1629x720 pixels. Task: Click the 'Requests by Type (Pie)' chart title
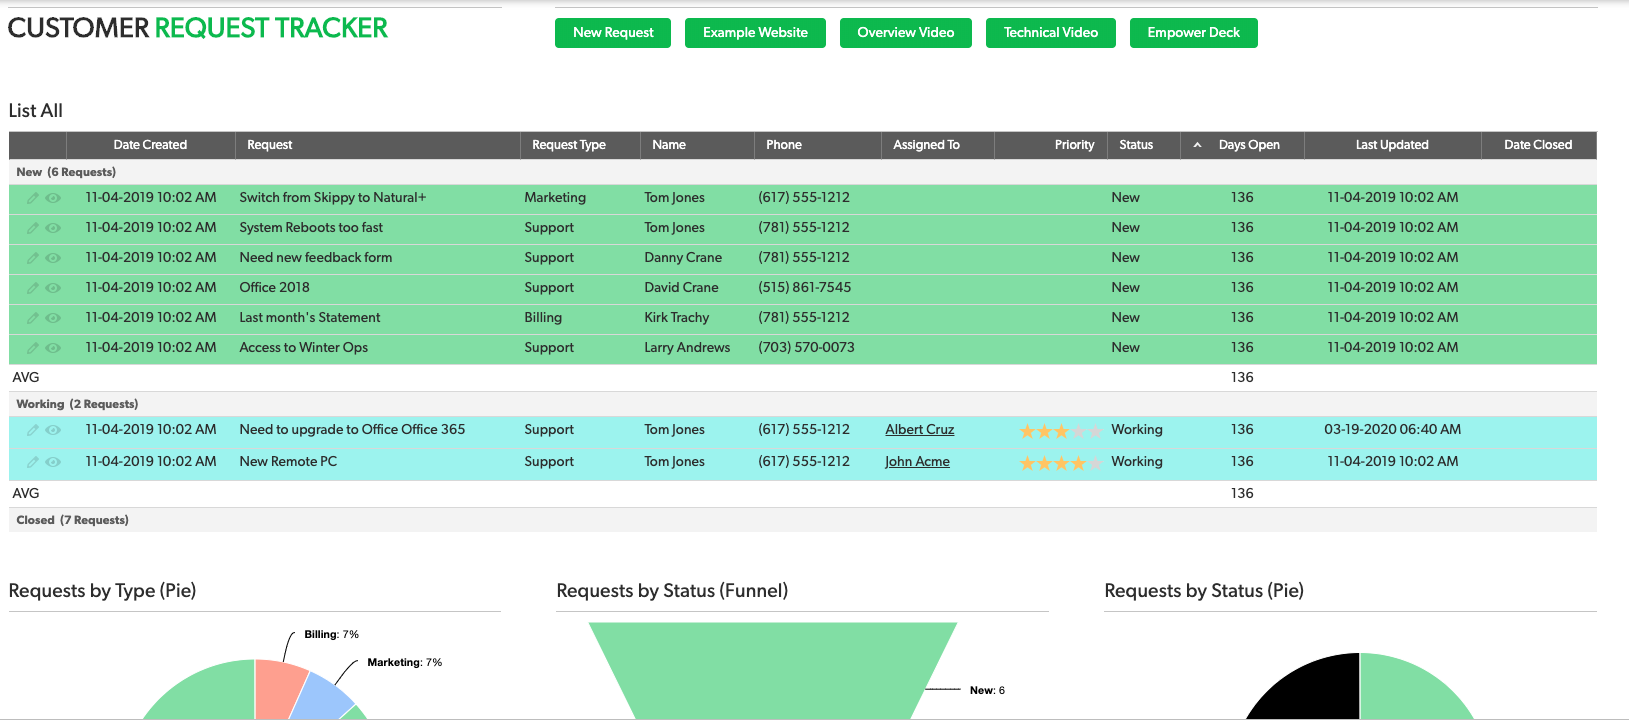102,591
